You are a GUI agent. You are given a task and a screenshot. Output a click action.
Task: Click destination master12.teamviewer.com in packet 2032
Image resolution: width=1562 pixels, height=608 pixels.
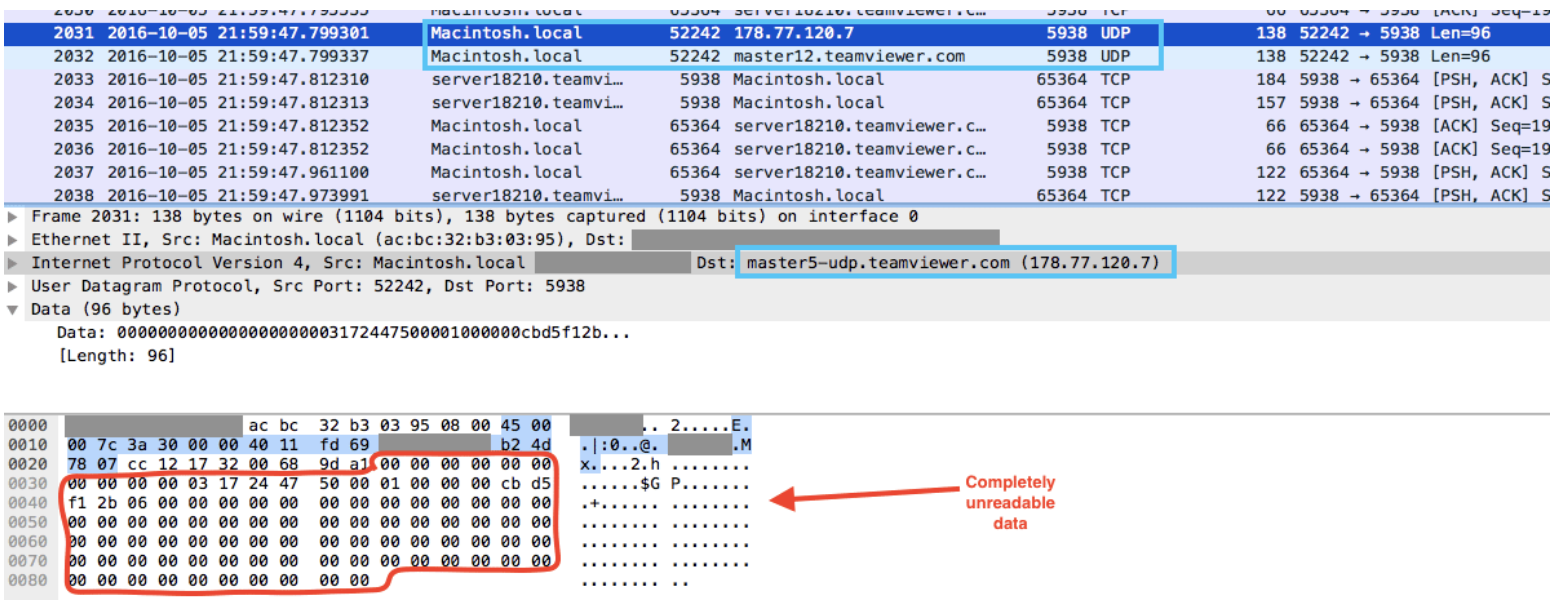click(x=849, y=56)
